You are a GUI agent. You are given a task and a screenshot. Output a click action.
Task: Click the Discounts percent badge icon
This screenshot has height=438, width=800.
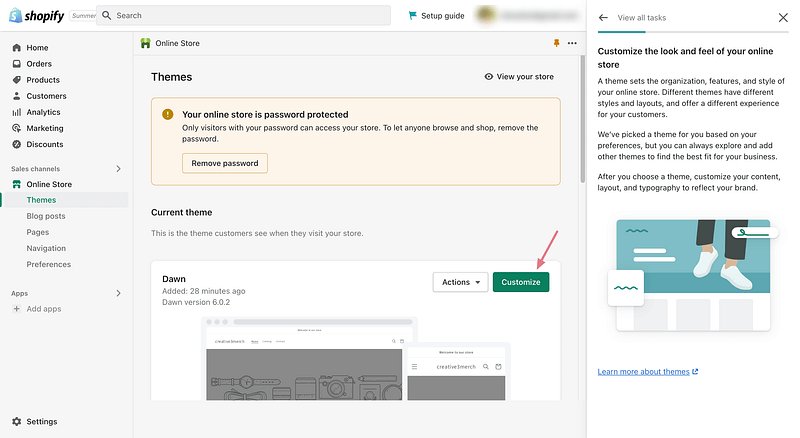(17, 144)
